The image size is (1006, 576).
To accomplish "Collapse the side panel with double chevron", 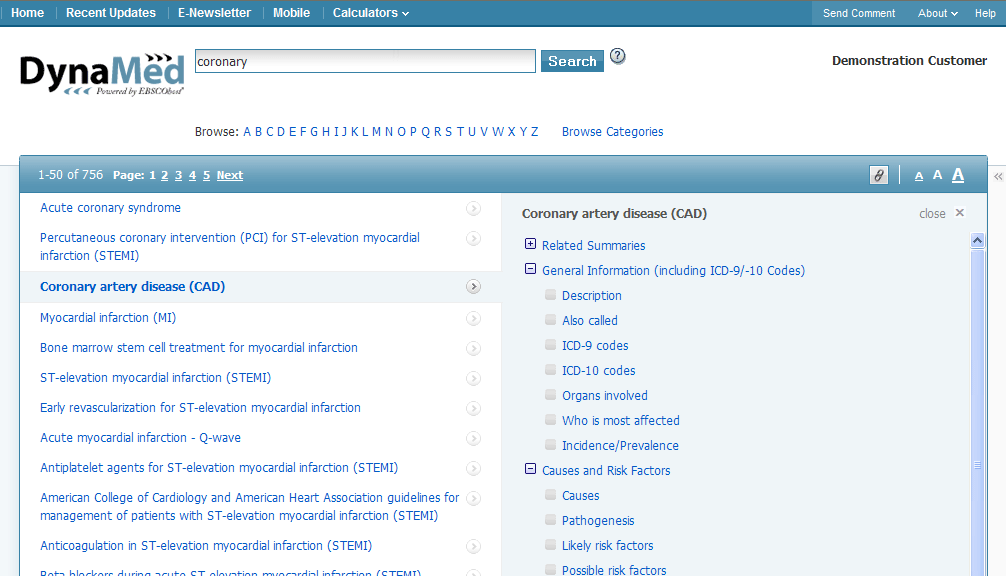I will [x=998, y=176].
